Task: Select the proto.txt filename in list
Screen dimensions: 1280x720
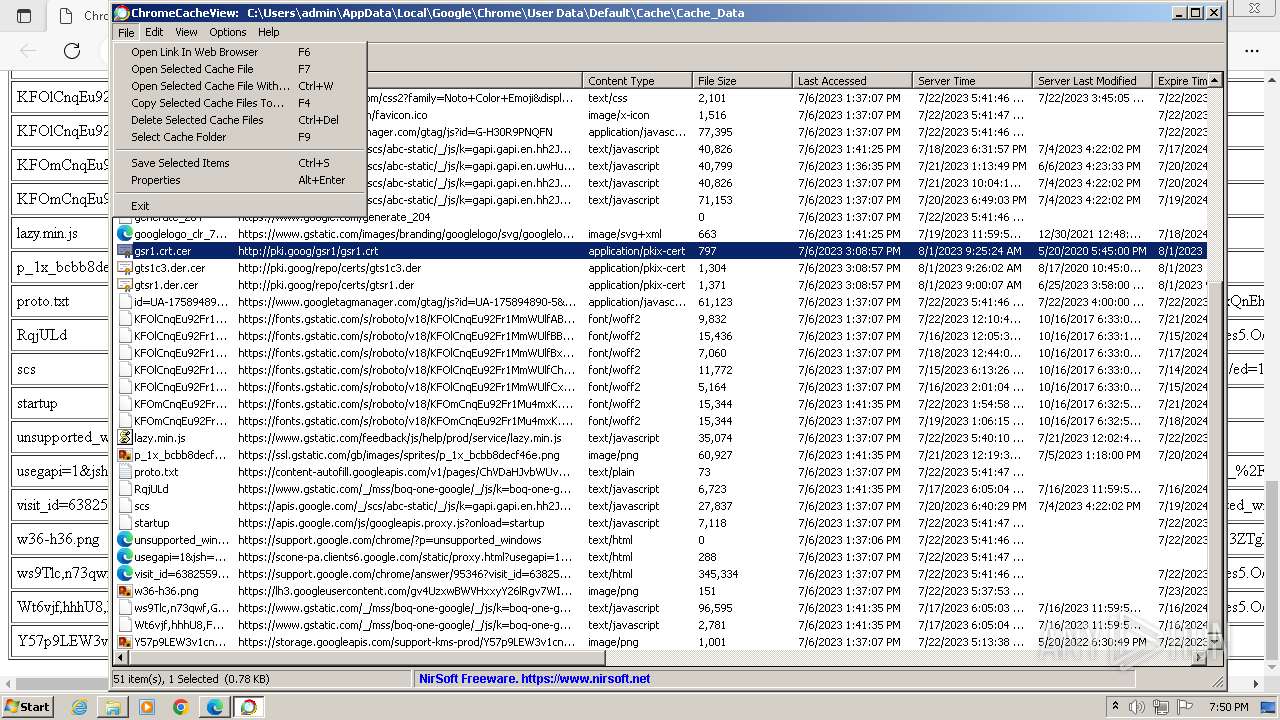Action: point(156,472)
